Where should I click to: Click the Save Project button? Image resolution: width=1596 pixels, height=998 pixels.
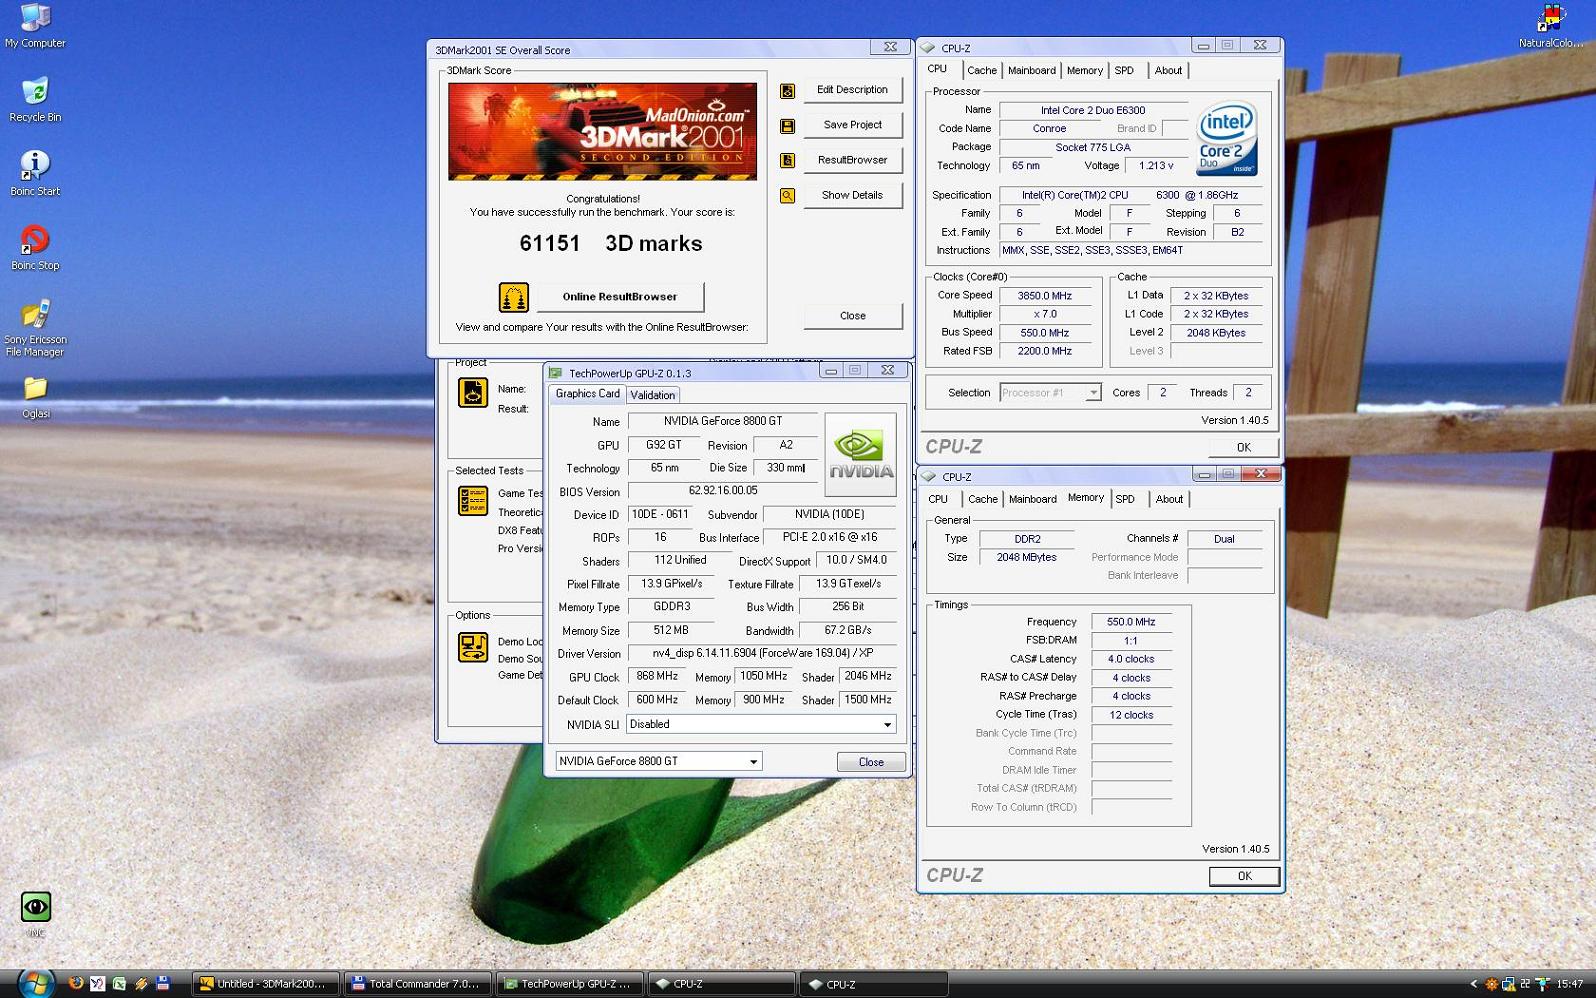pos(852,125)
